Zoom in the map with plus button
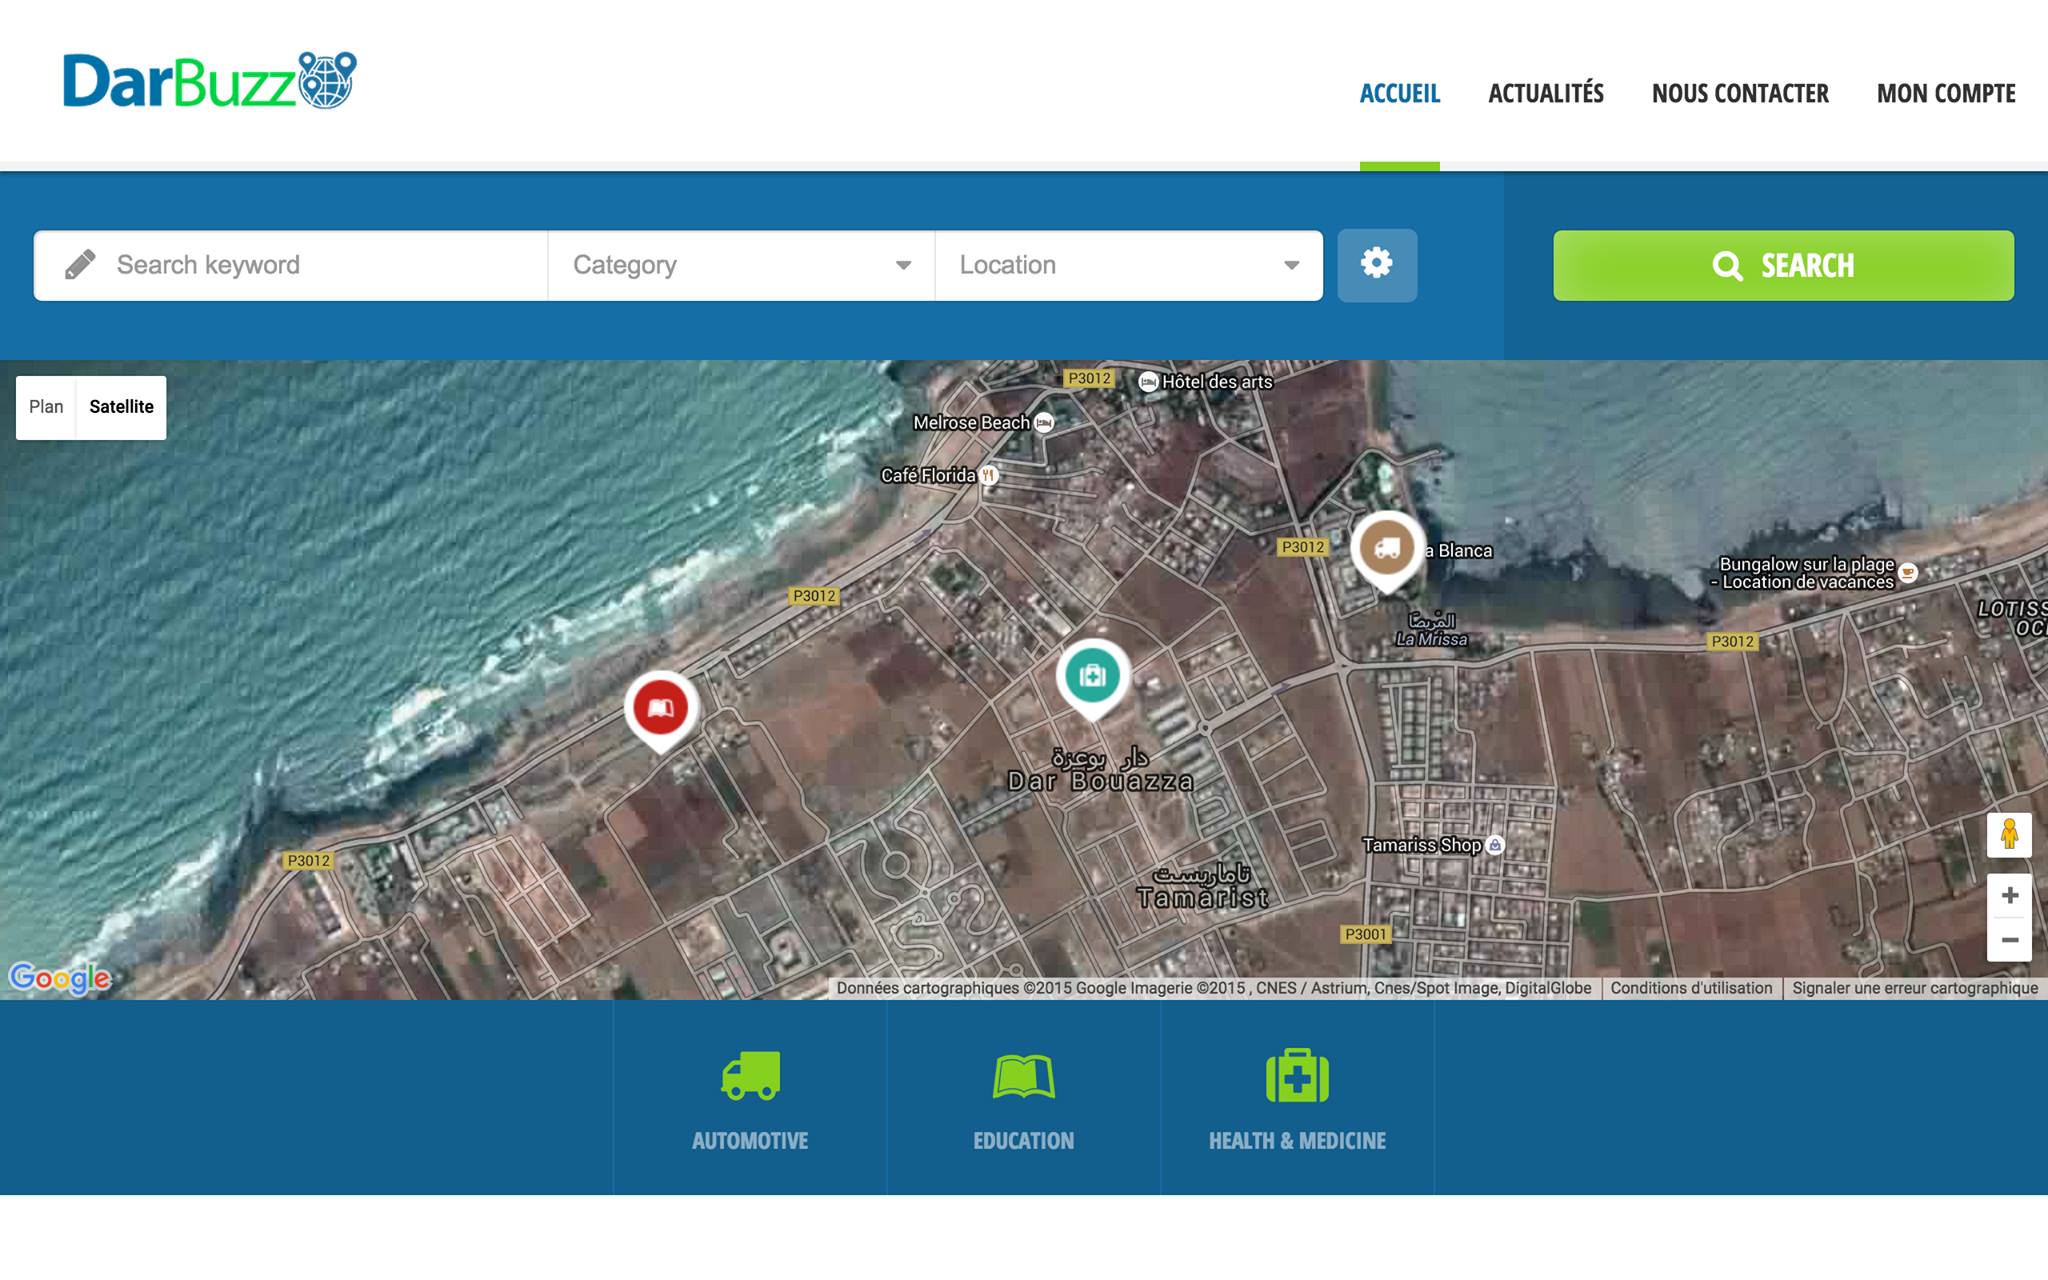 click(2009, 895)
